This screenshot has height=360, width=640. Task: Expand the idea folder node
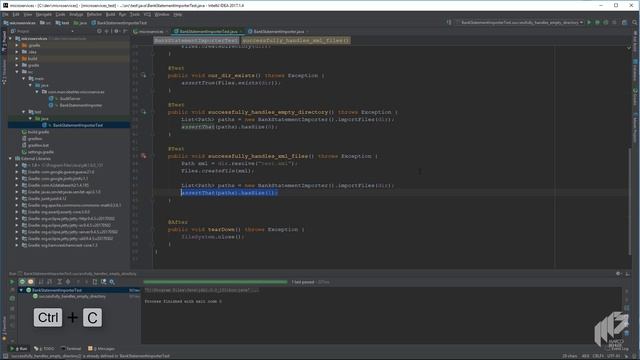click(17, 52)
